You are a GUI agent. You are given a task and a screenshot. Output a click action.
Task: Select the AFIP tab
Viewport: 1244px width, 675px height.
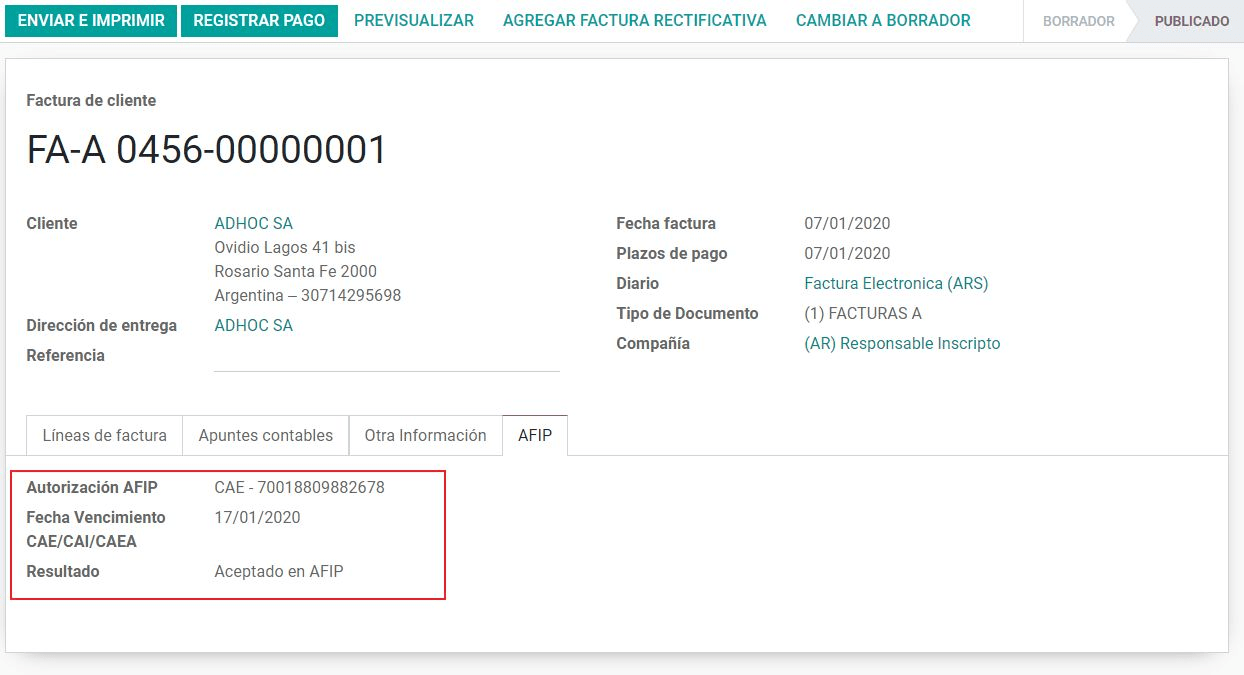click(x=535, y=435)
